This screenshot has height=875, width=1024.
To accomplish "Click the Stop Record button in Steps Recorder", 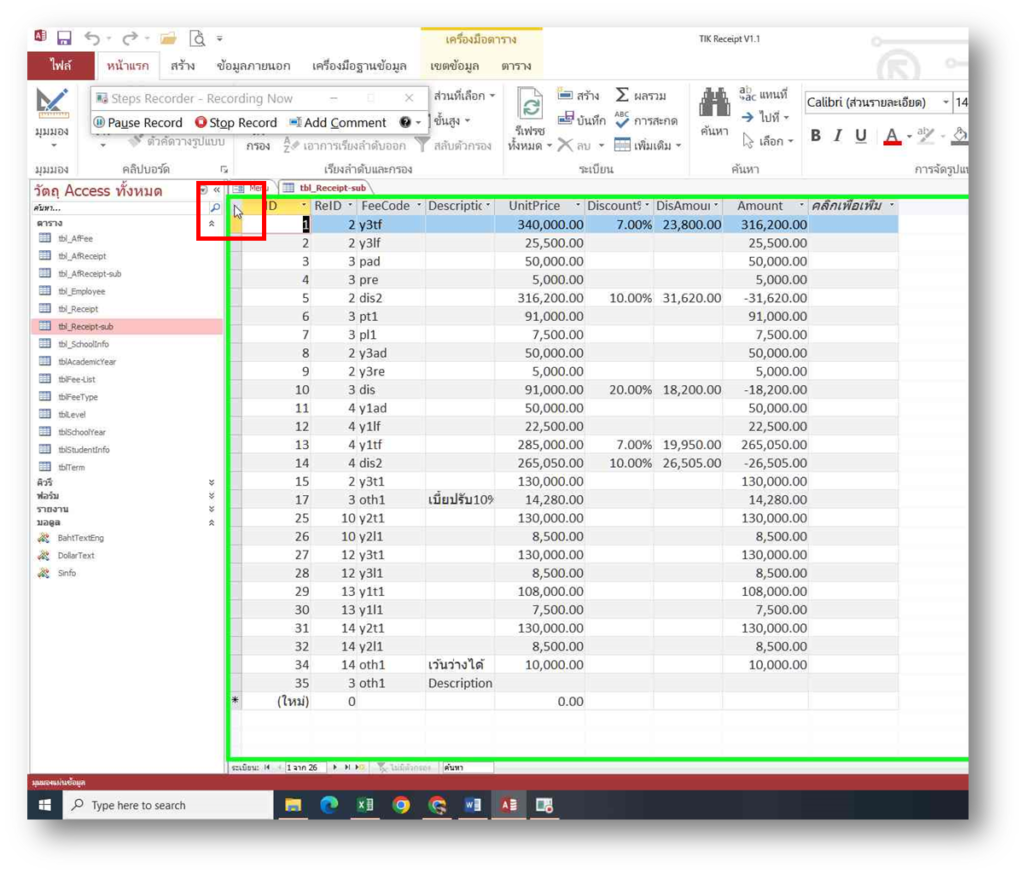I will [235, 123].
